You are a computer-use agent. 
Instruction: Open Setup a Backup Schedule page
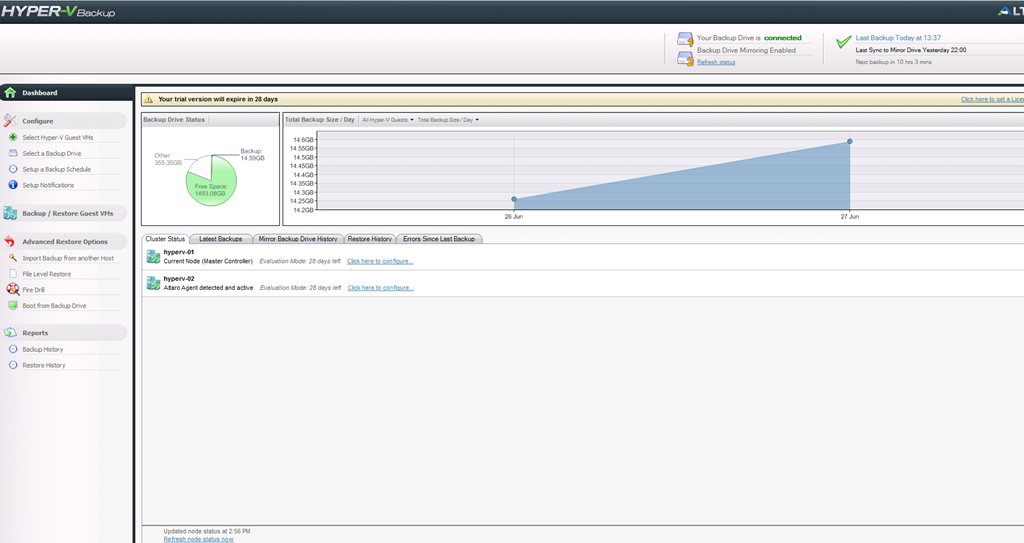coord(56,169)
